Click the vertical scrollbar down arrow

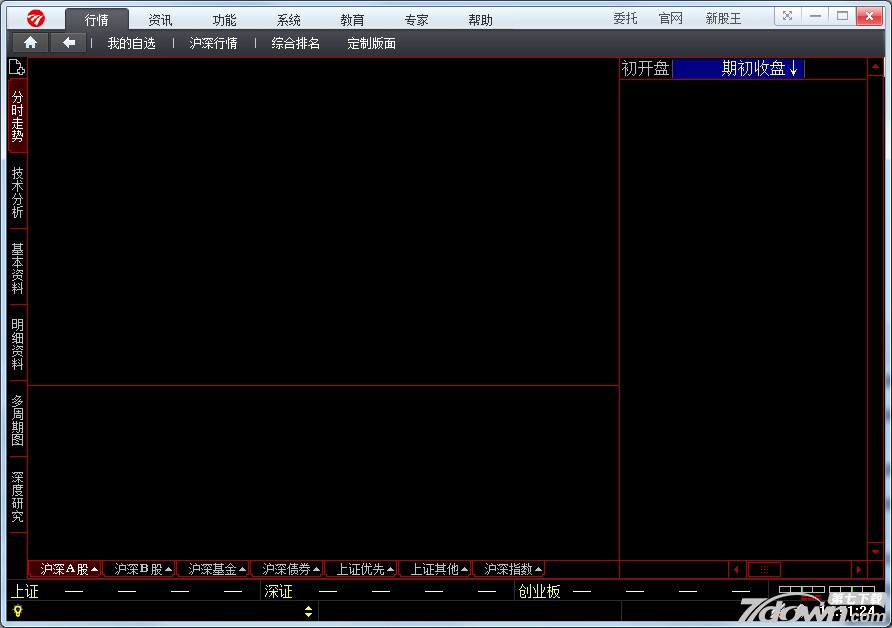coord(876,551)
